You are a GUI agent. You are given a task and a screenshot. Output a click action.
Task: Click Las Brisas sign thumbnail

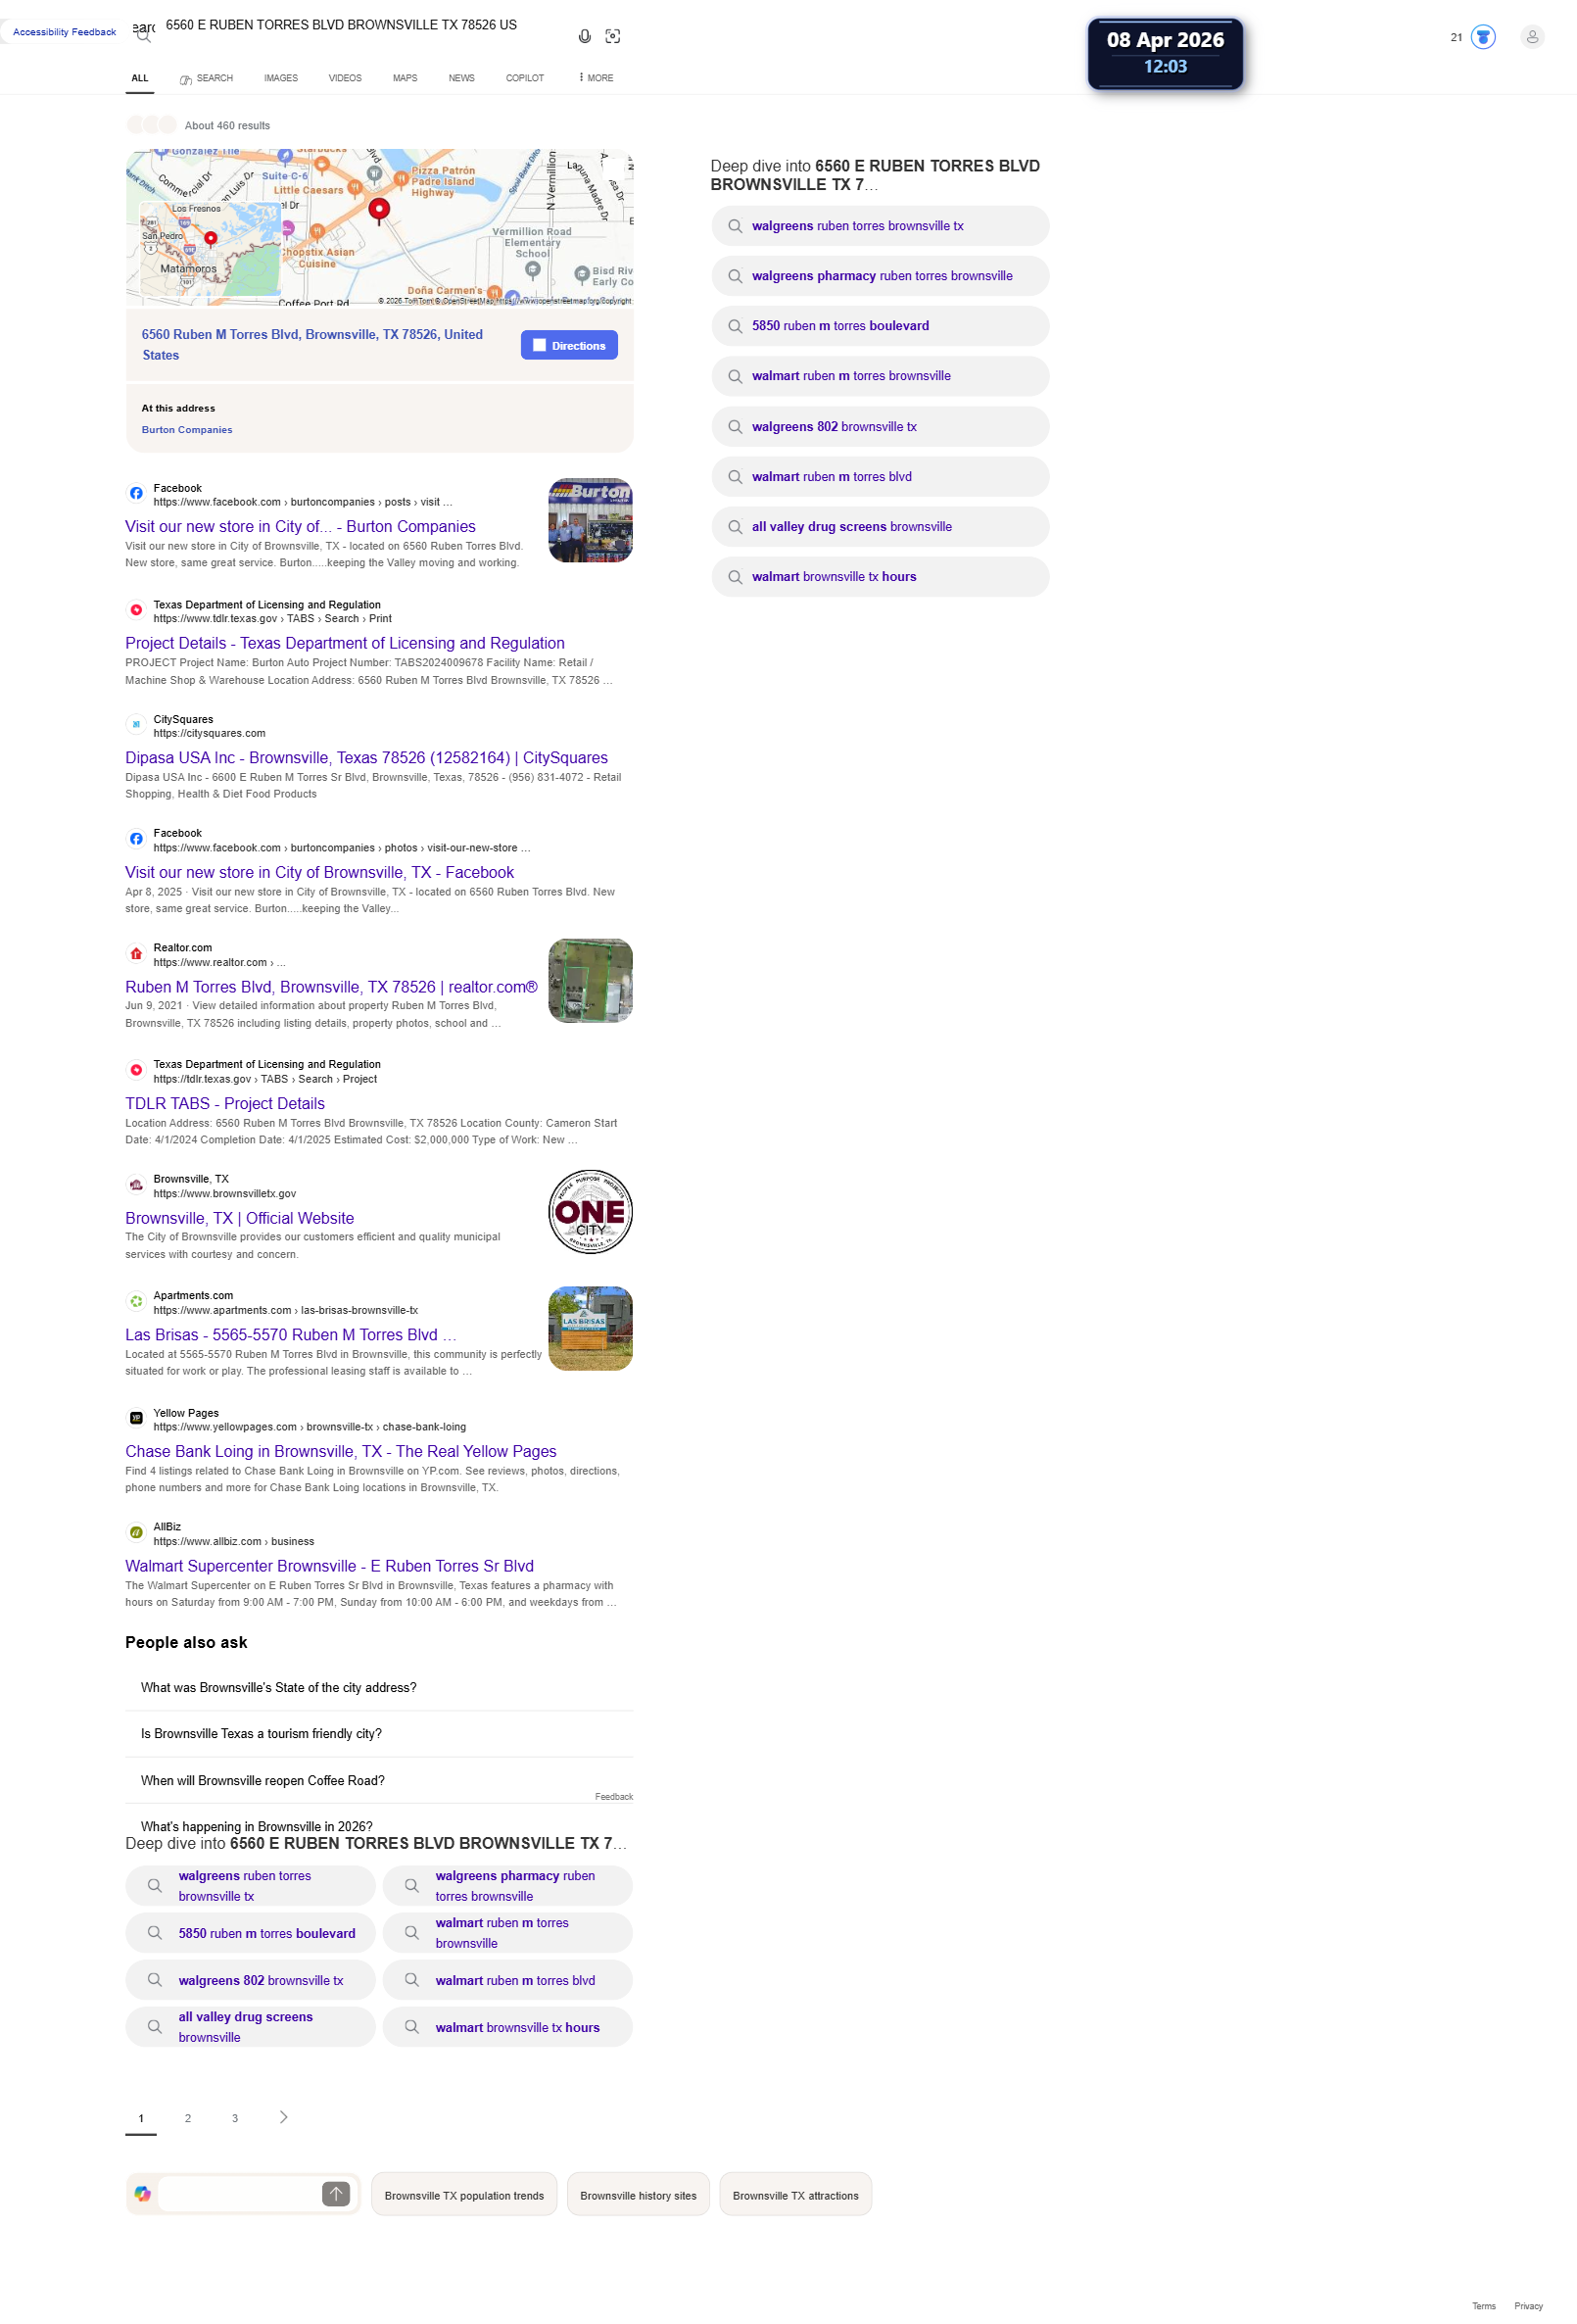tap(590, 1329)
